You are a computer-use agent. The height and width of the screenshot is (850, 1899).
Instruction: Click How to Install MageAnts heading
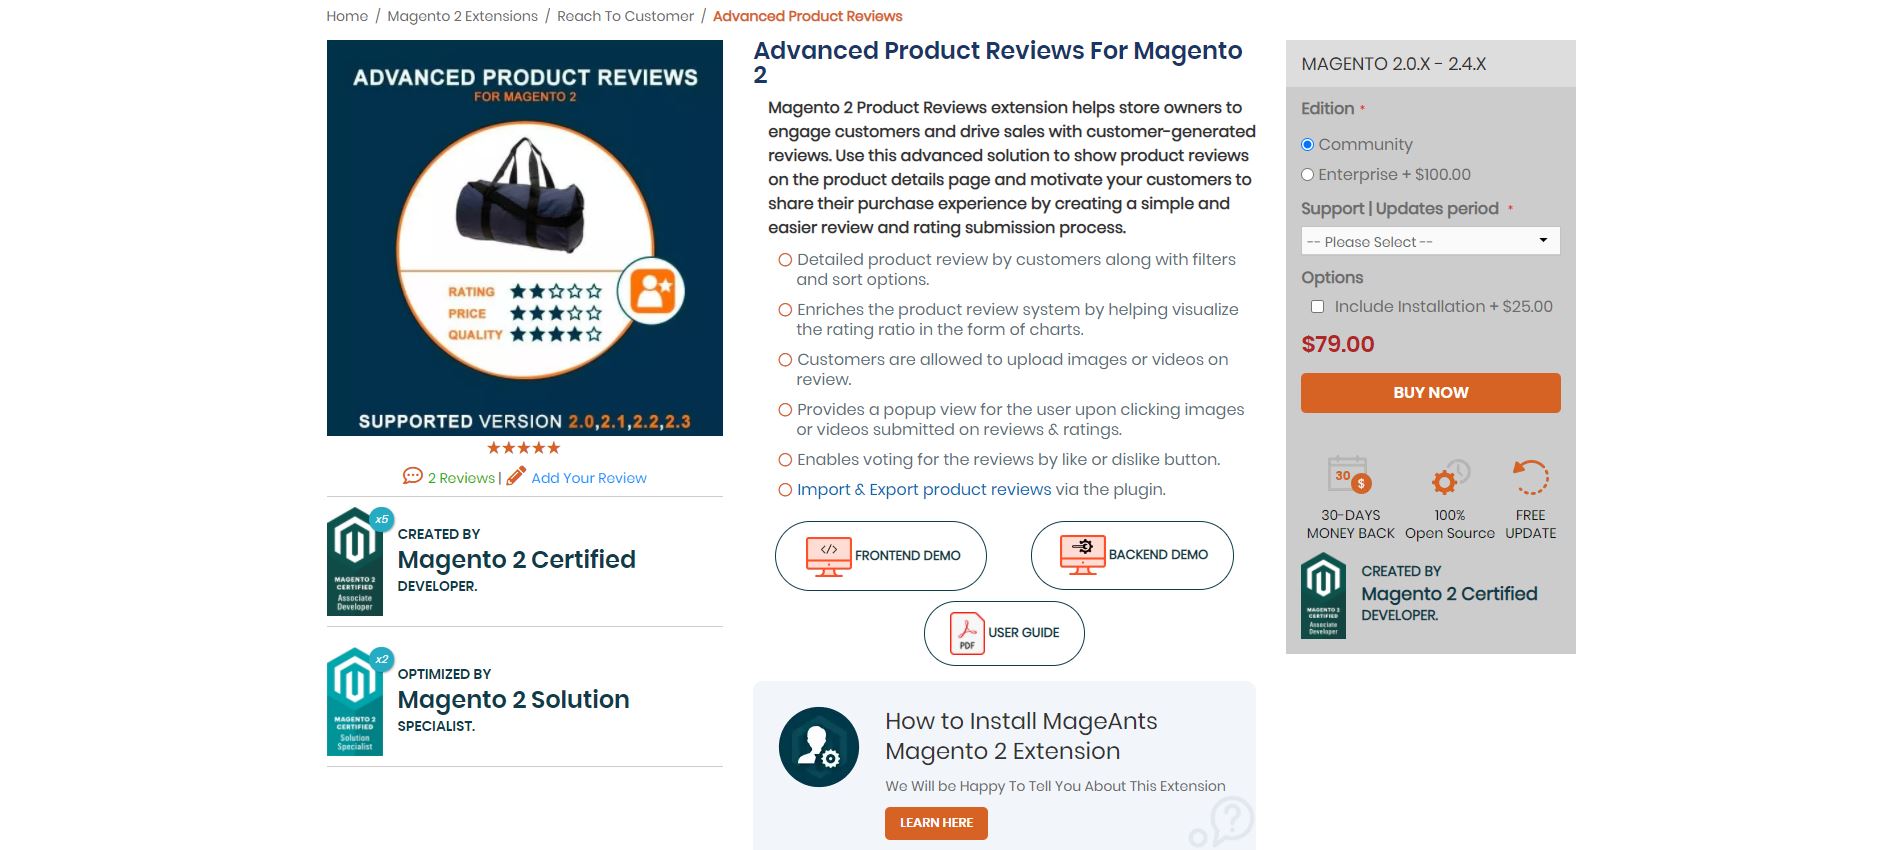pos(1021,736)
